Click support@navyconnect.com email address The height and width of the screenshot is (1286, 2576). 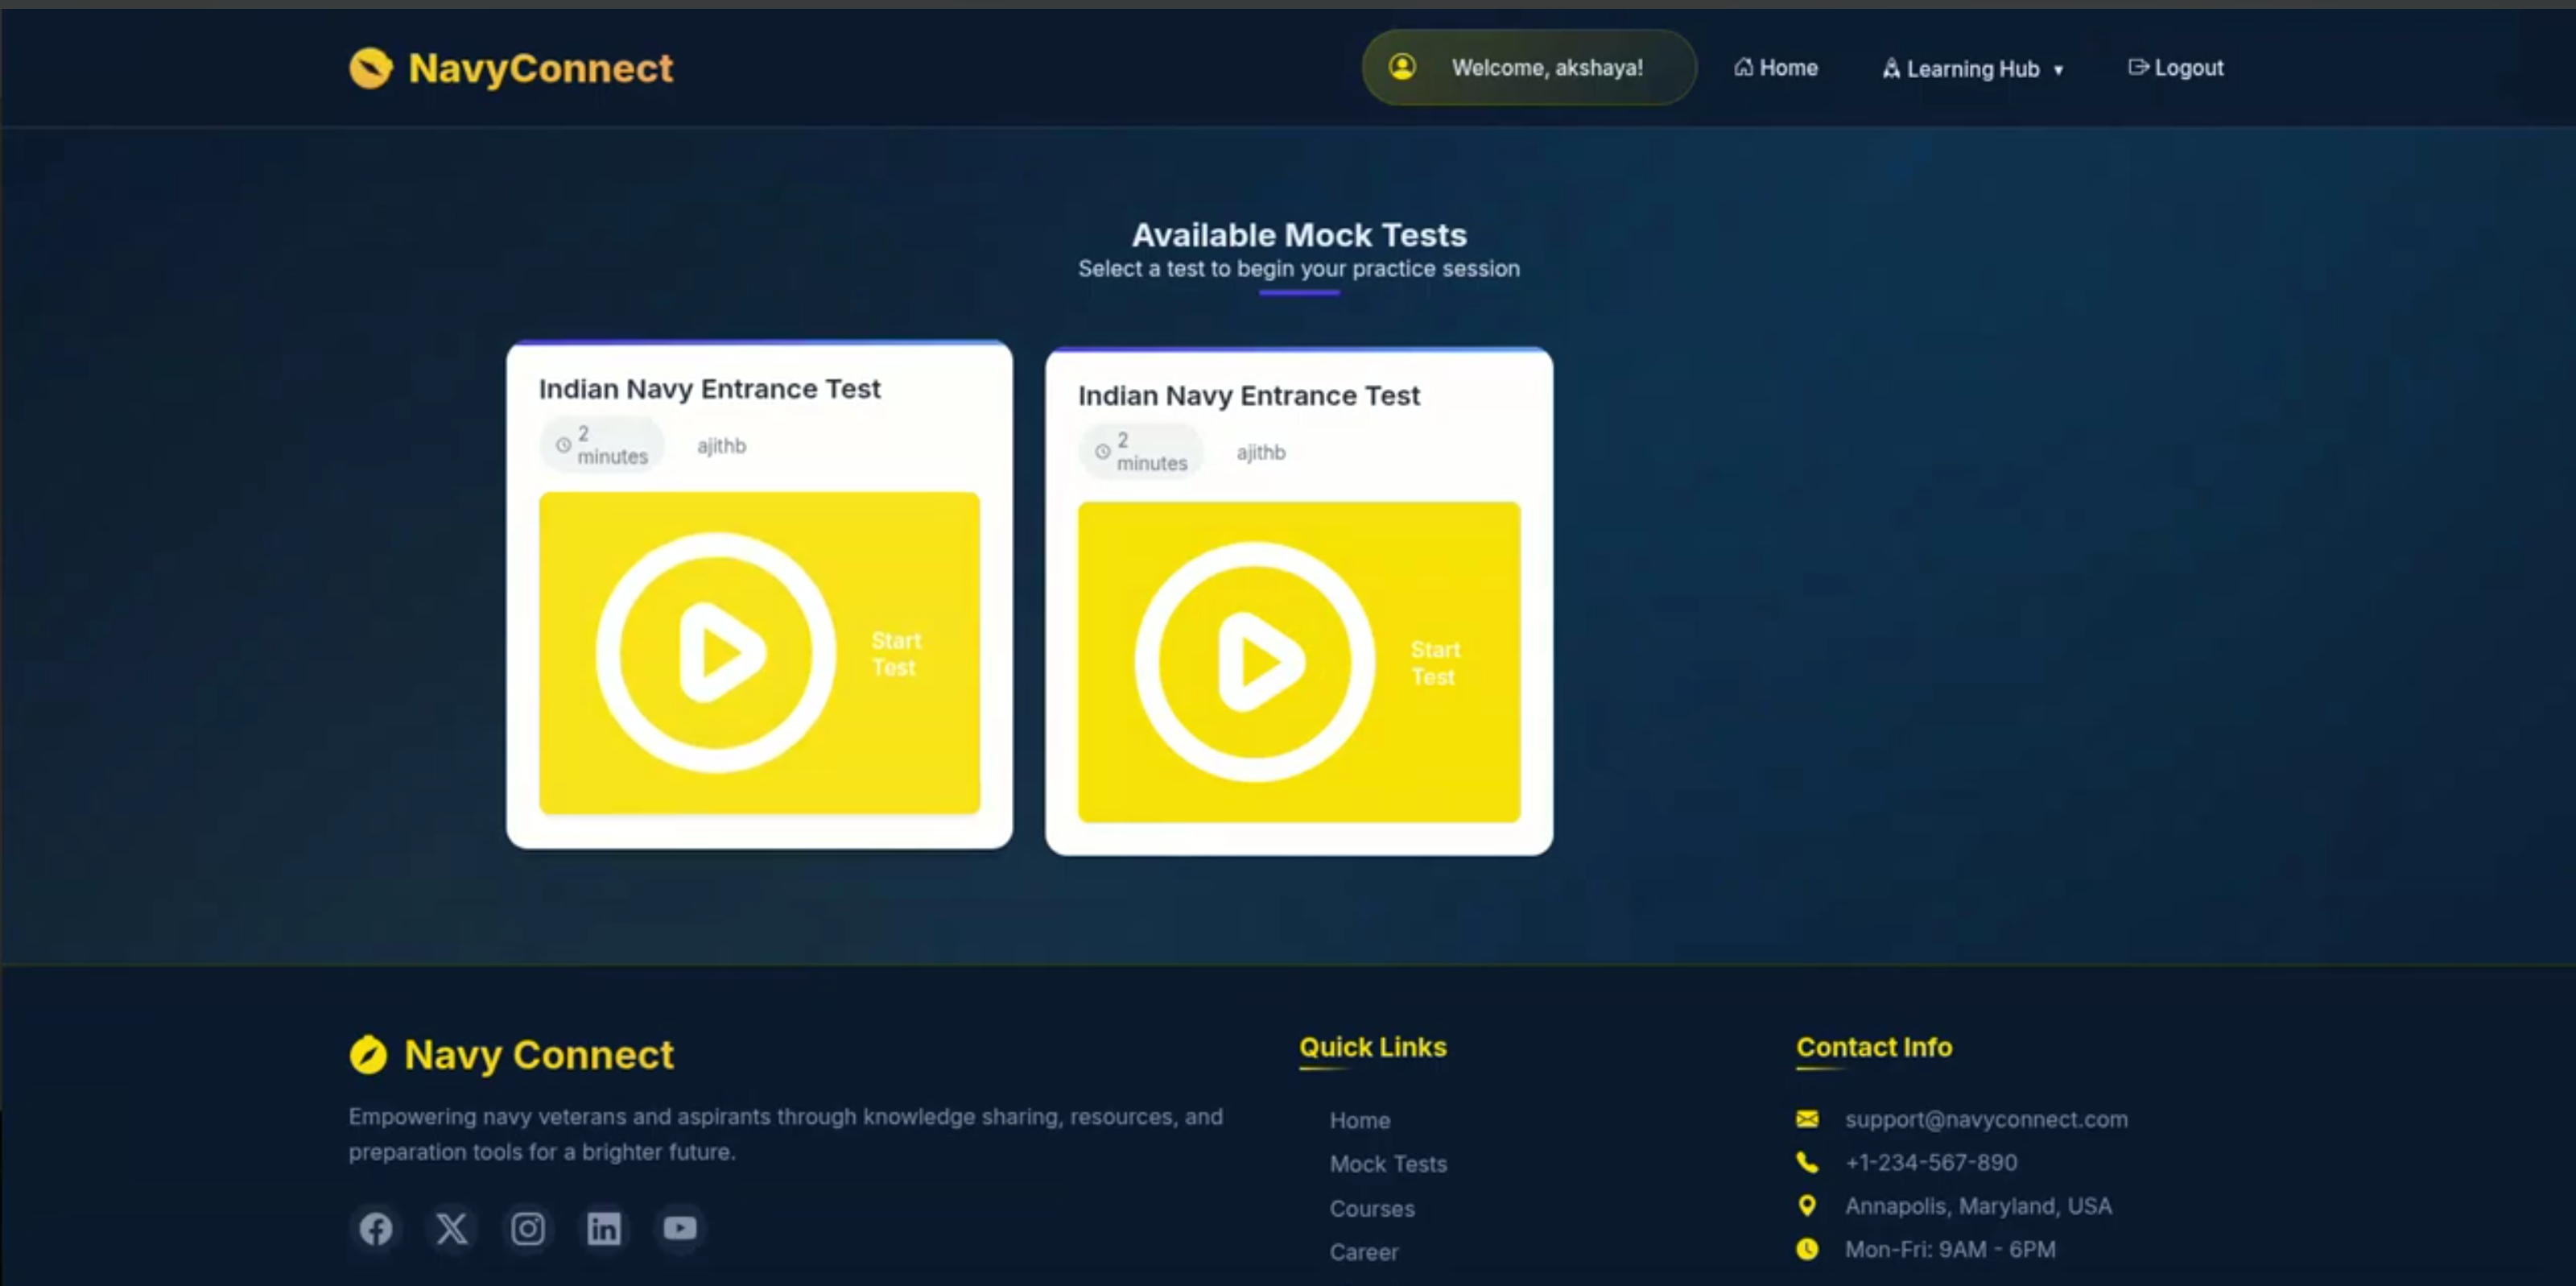pos(1986,1119)
